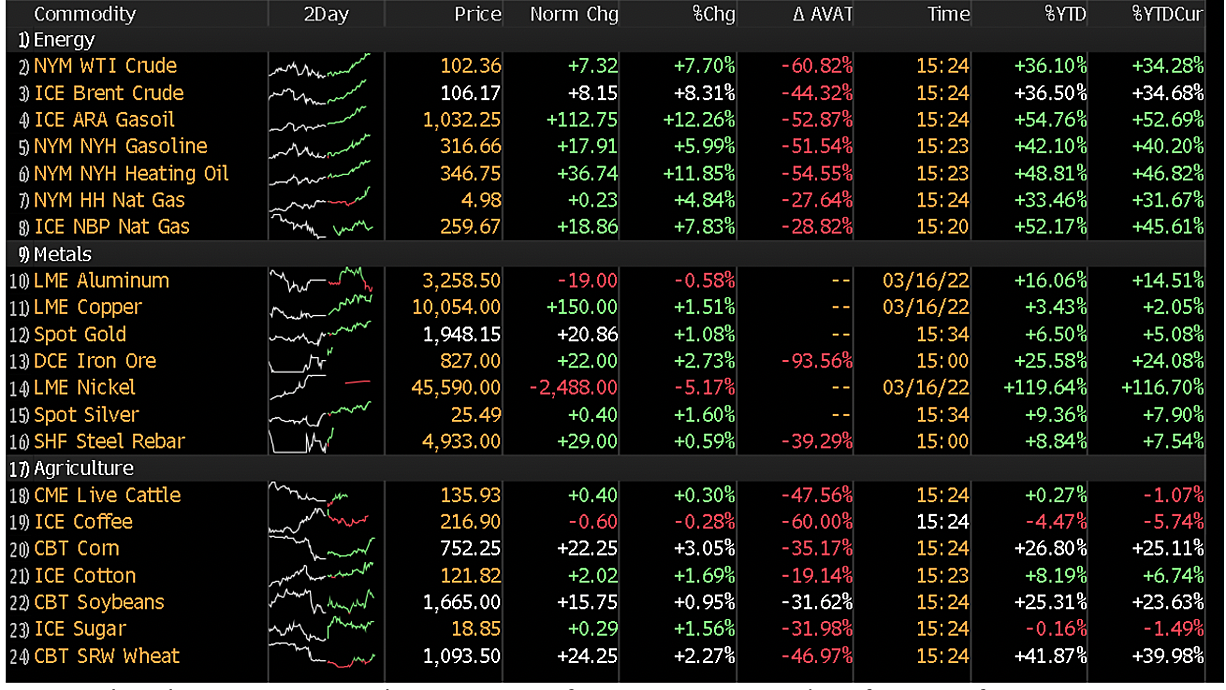This screenshot has height=690, width=1226.
Task: Open Spot Silver
Action: click(86, 414)
